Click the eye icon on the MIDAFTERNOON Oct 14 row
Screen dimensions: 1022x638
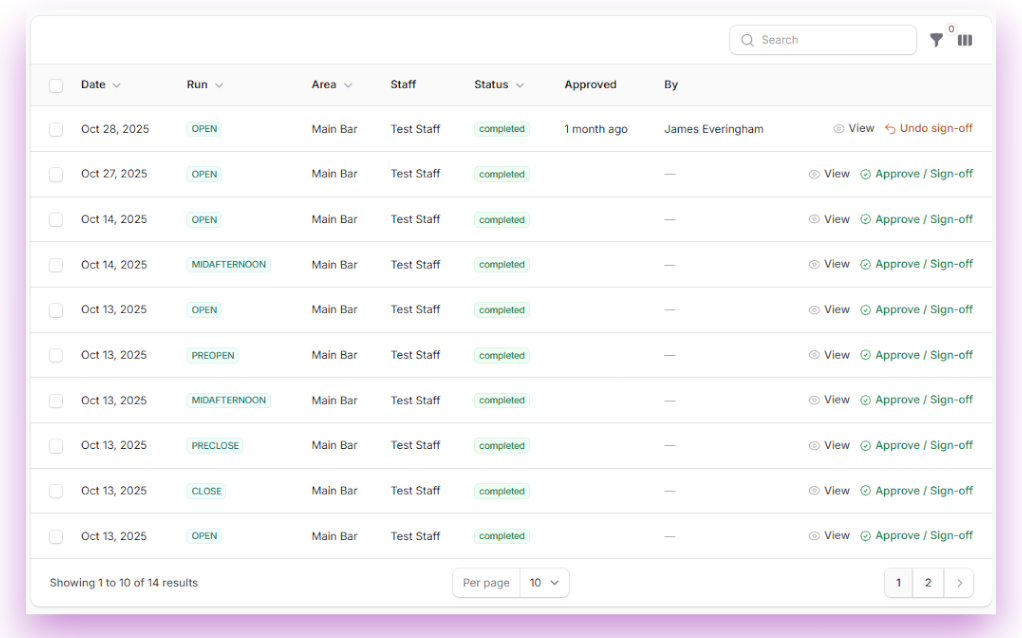(813, 264)
